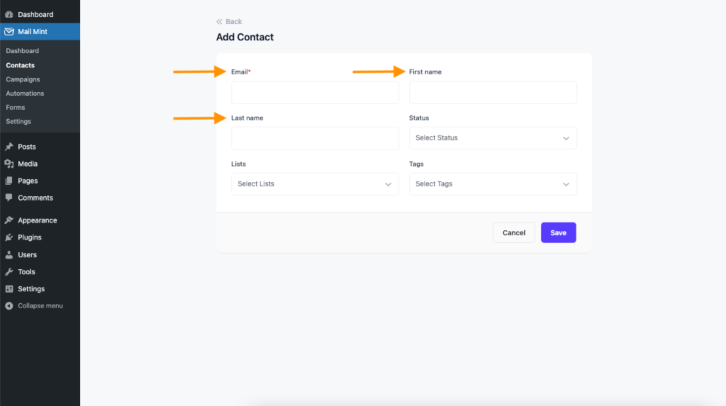Go to Automations submenu item
The image size is (726, 406).
click(25, 94)
